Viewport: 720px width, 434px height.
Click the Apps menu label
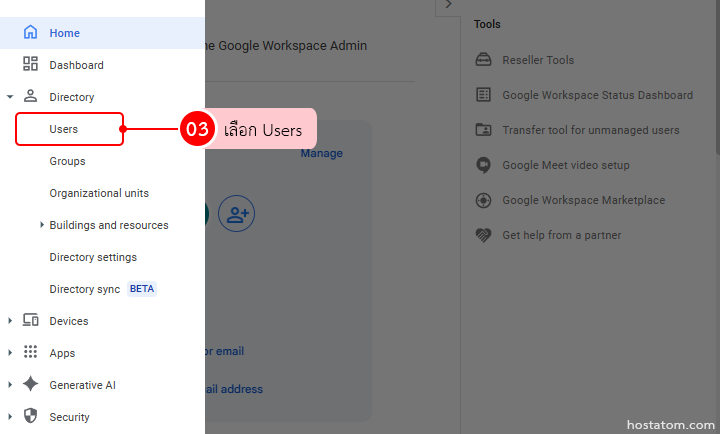(x=62, y=353)
